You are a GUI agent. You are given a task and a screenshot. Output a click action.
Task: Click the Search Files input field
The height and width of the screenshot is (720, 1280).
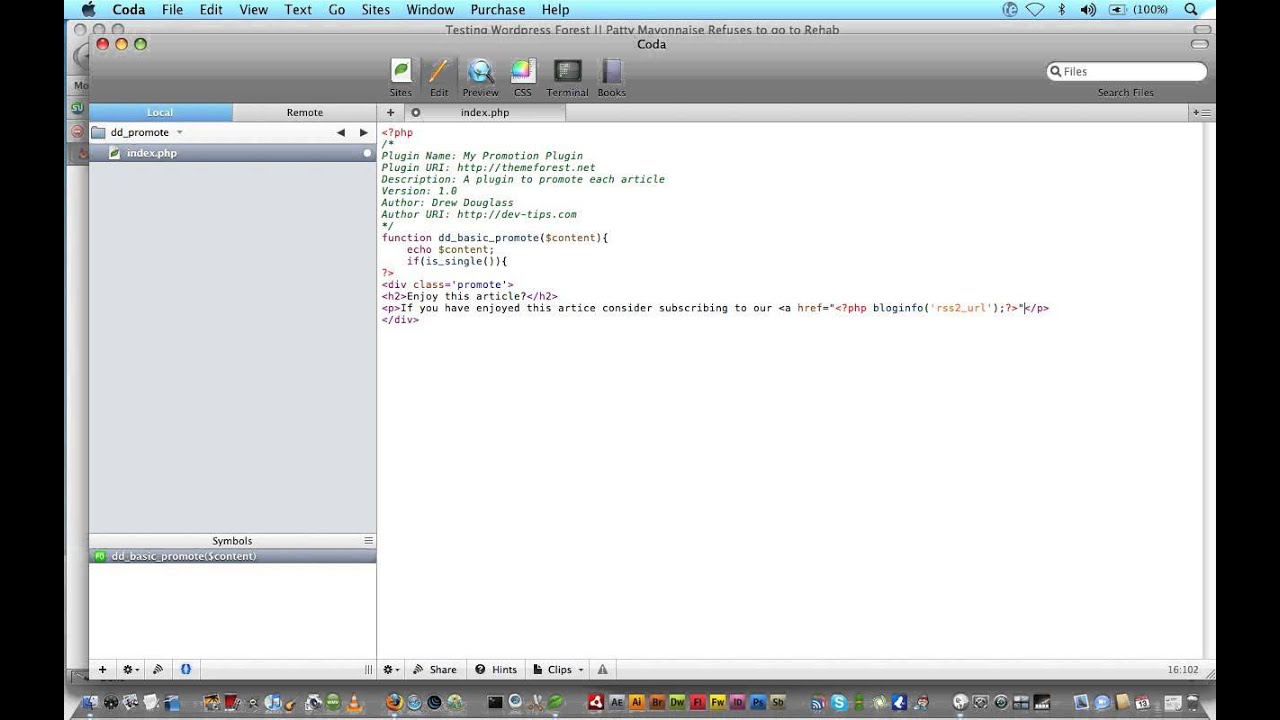pyautogui.click(x=1126, y=71)
